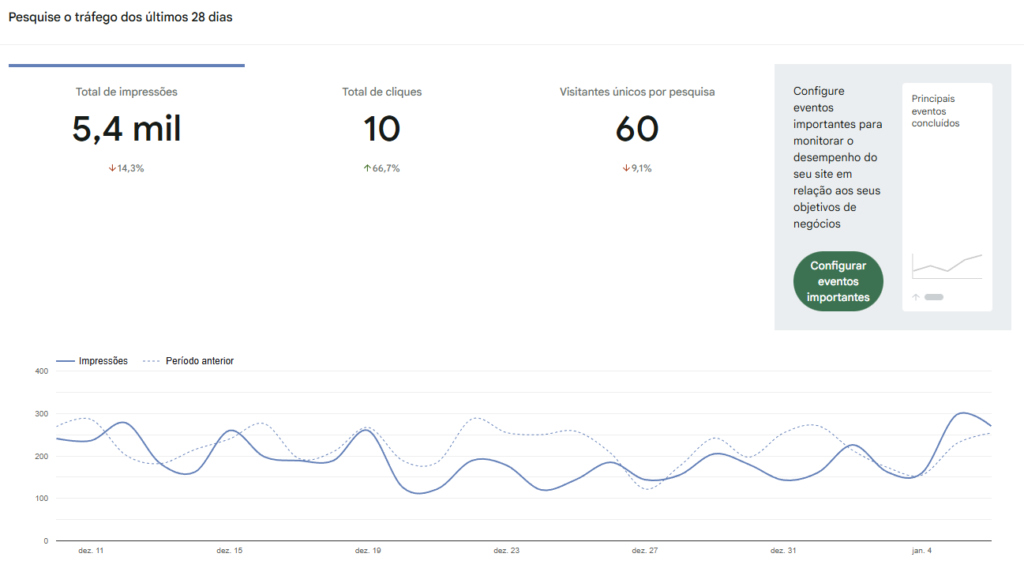Click the dez. 27 date axis label
The image size is (1024, 561).
(645, 550)
